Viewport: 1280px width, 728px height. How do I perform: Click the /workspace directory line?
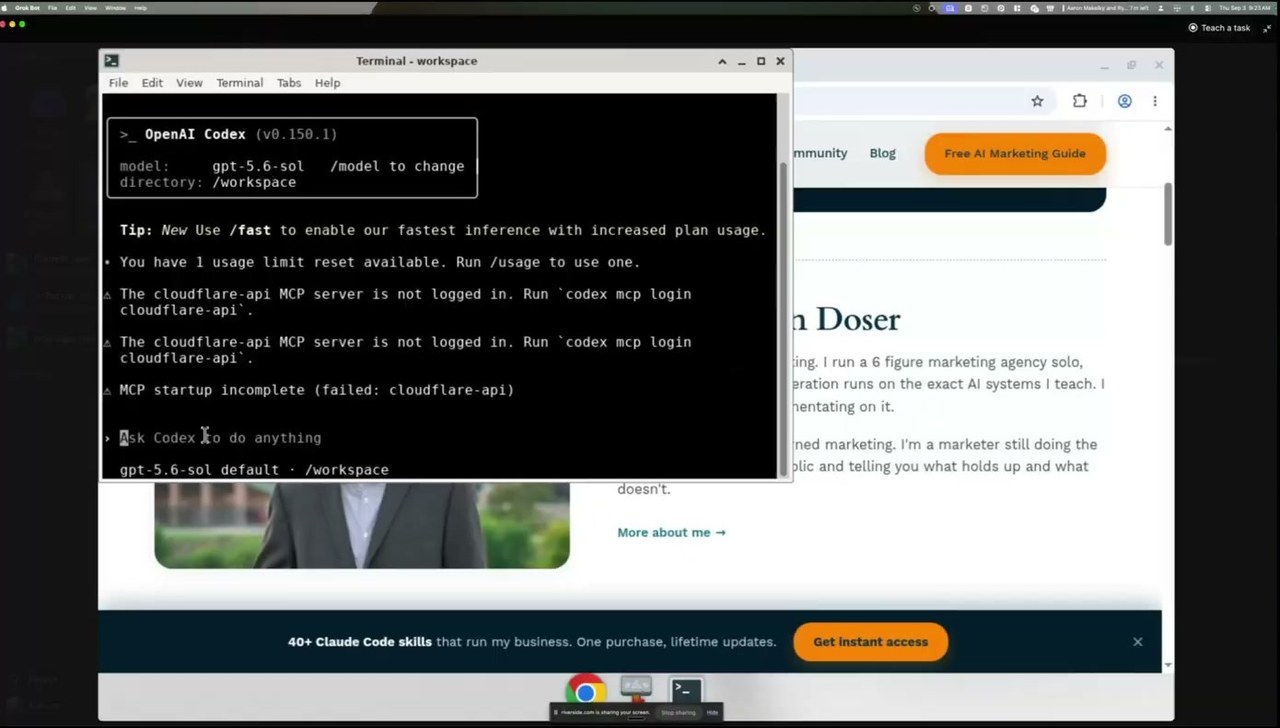[208, 182]
